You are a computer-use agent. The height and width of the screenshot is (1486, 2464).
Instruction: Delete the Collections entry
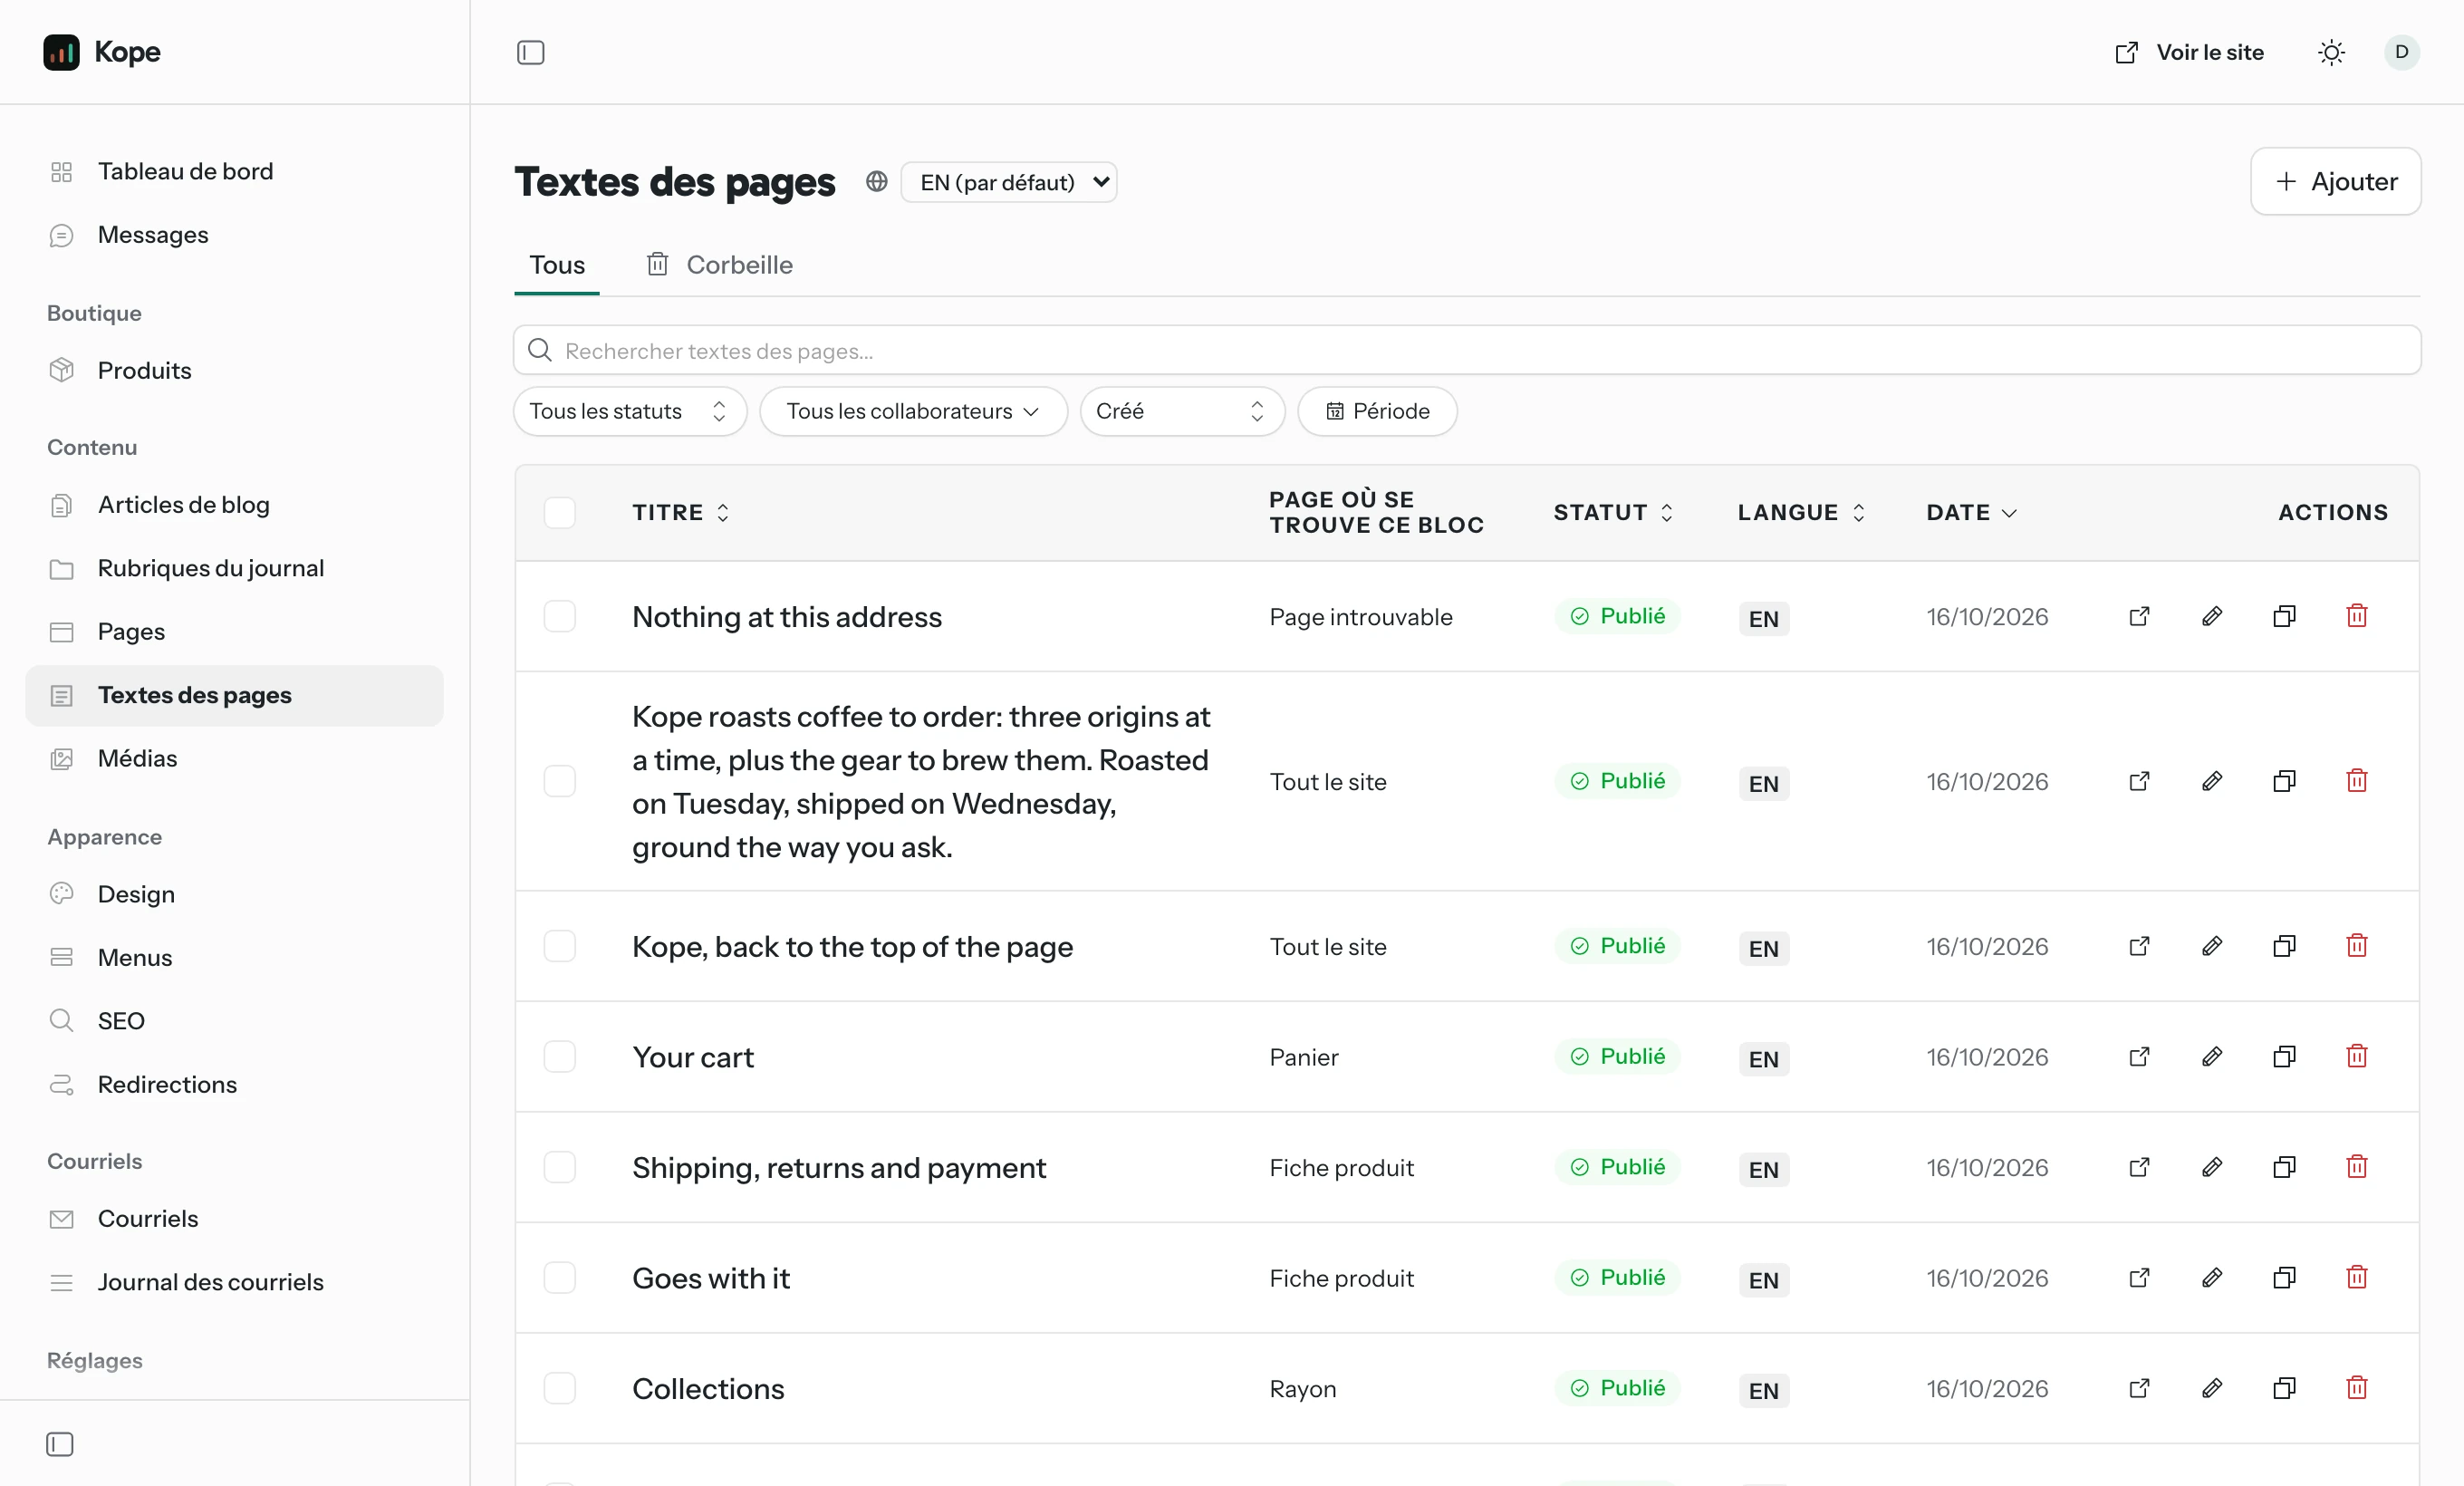(x=2357, y=1388)
